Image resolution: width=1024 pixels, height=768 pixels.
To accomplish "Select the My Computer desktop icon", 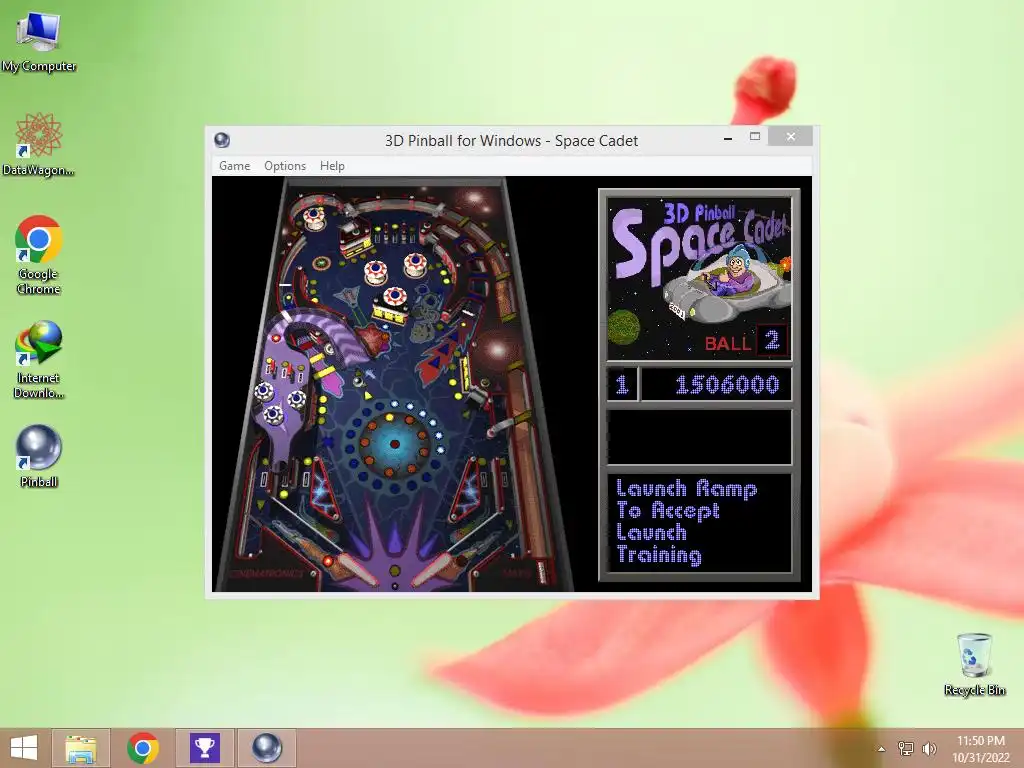I will click(x=39, y=42).
